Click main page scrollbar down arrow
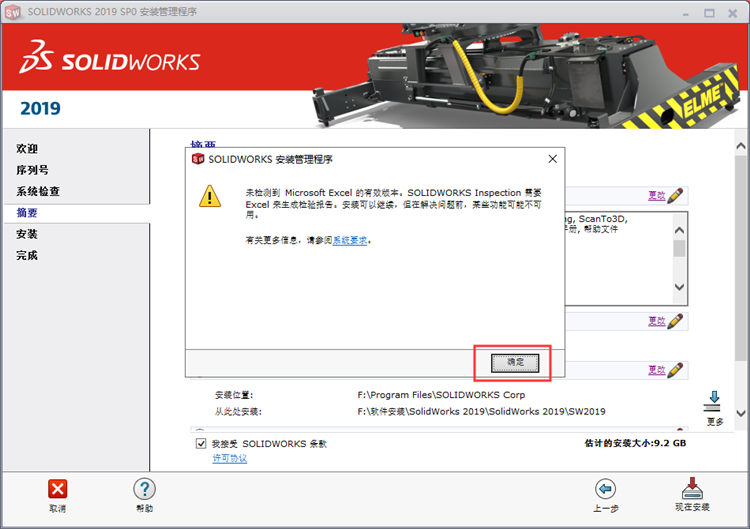 tap(740, 413)
